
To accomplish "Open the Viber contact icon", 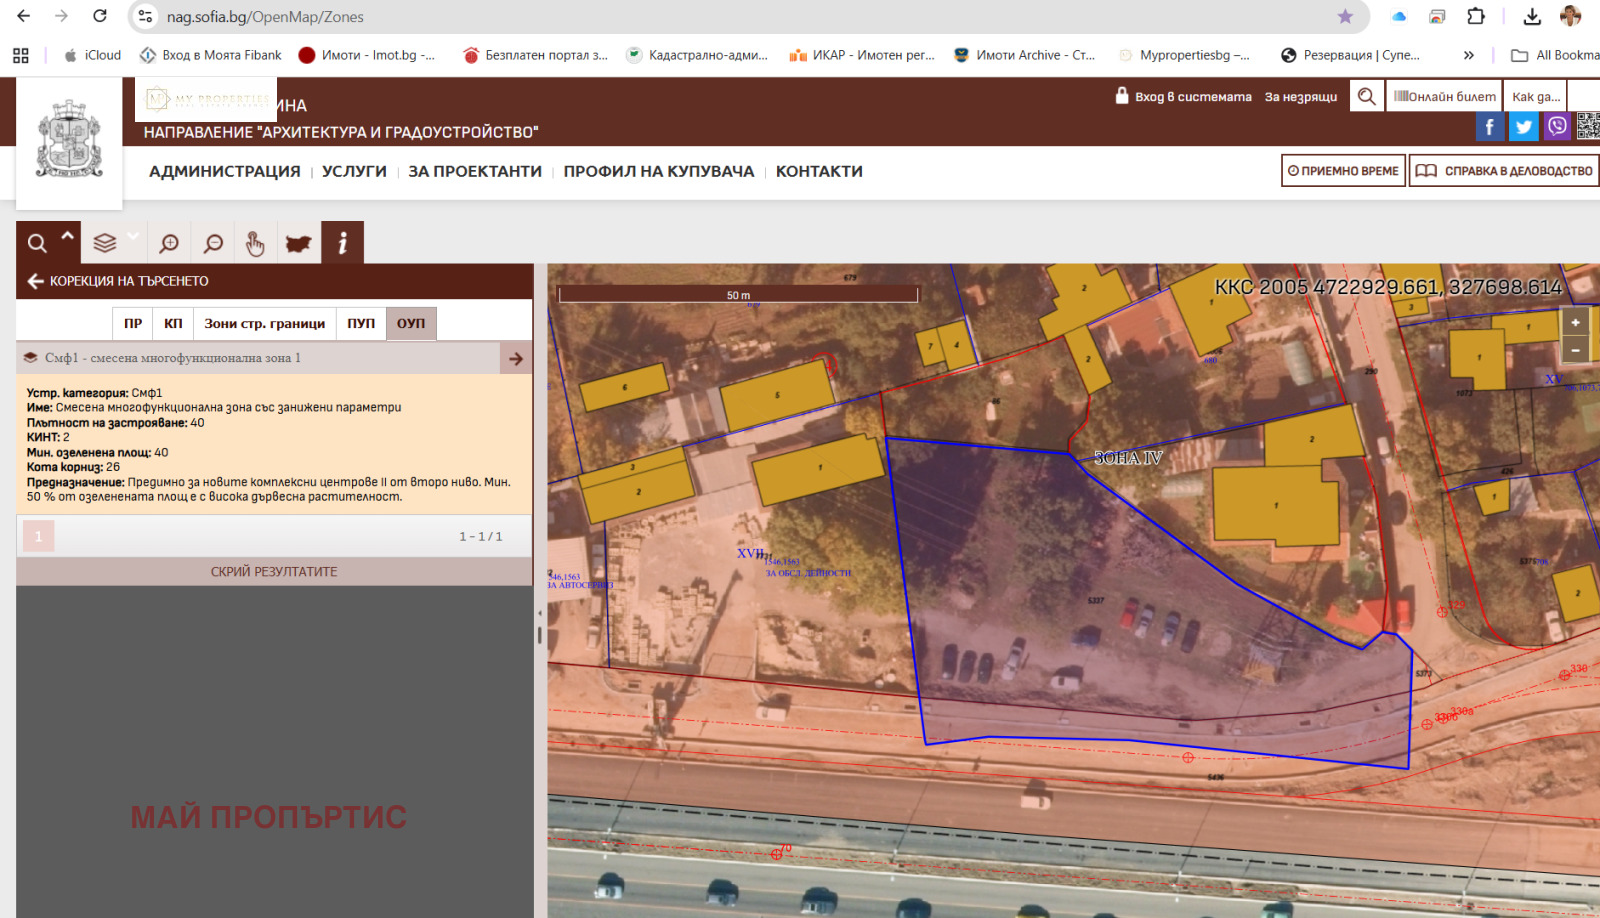I will coord(1557,126).
